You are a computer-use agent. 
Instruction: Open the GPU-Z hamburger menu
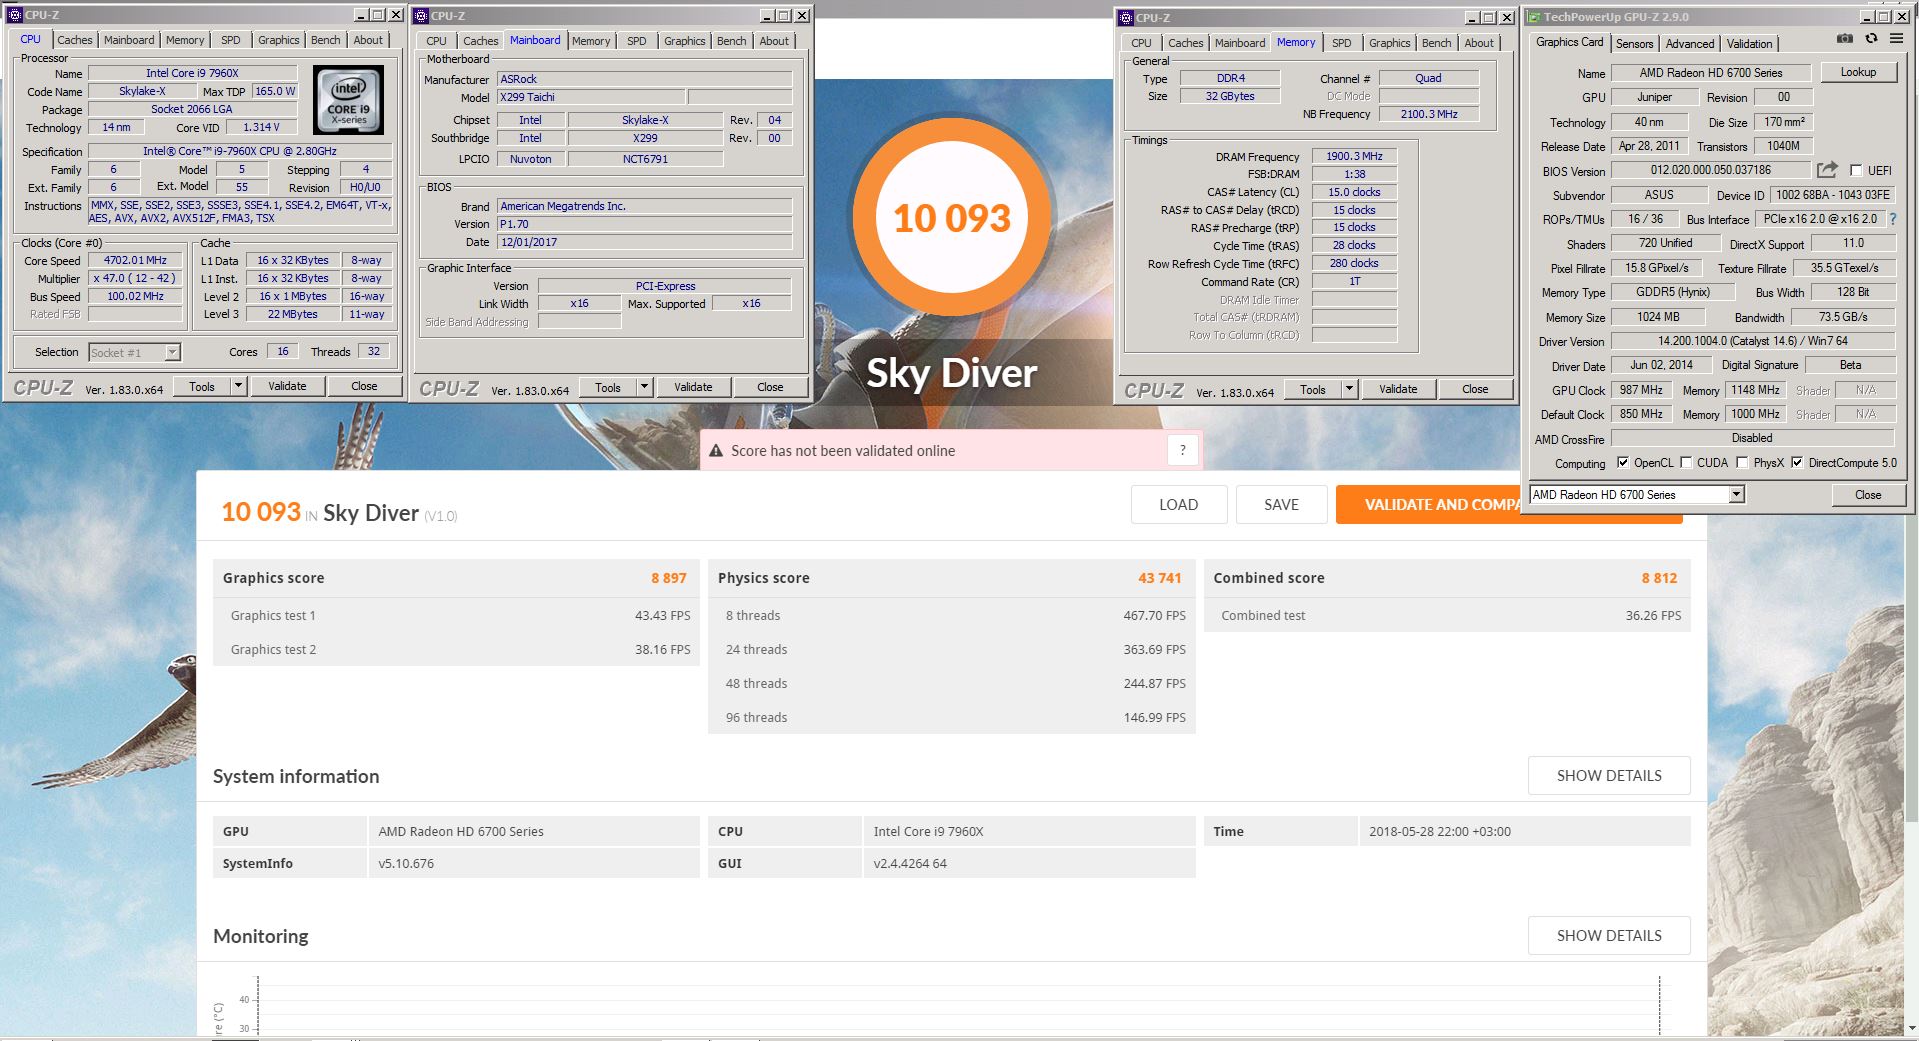1896,39
